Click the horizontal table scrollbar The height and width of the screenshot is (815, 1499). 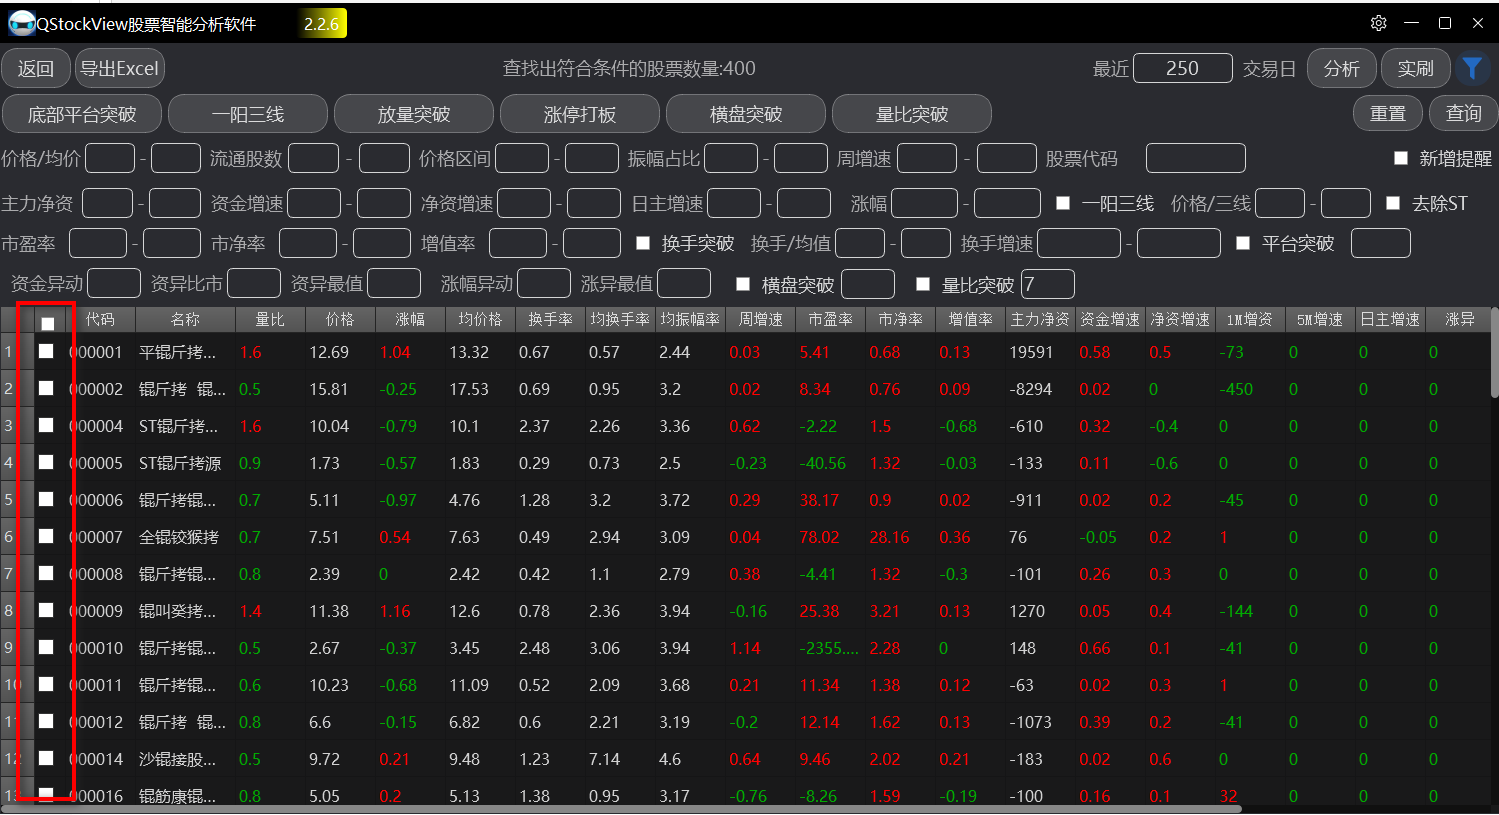click(x=620, y=809)
